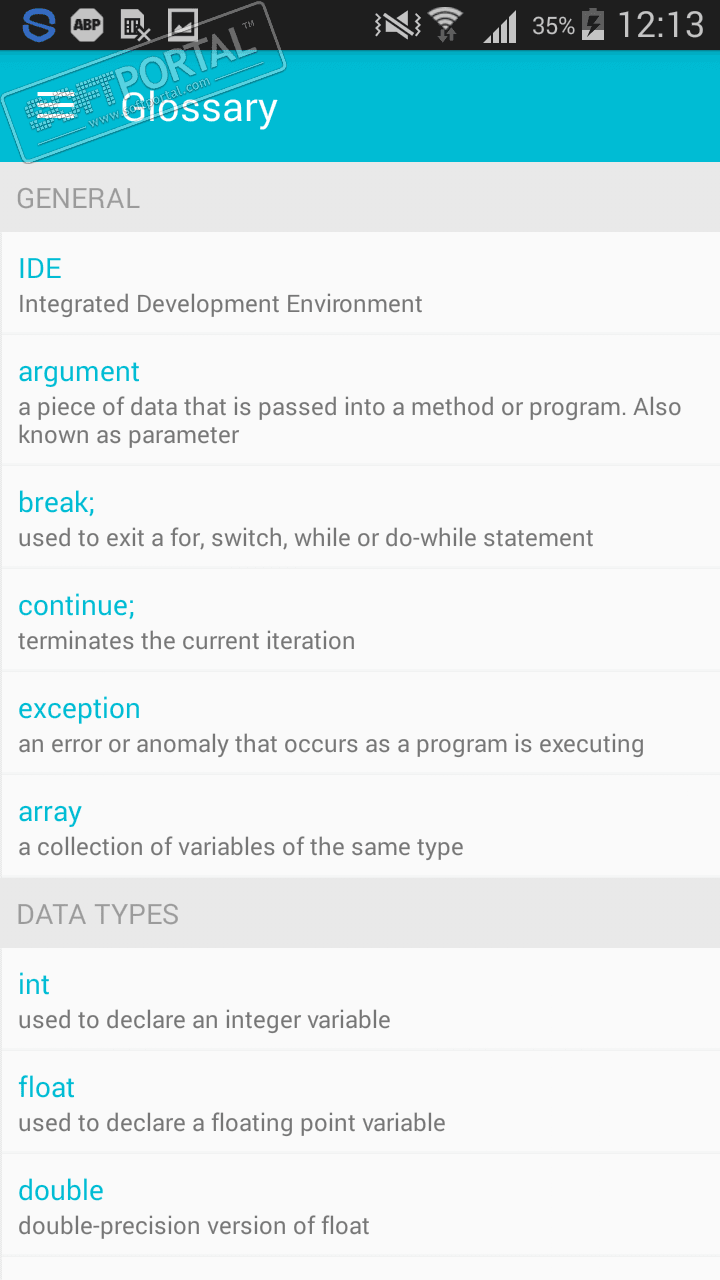Tap the muted vibrate status icon
This screenshot has width=720, height=1280.
394,25
